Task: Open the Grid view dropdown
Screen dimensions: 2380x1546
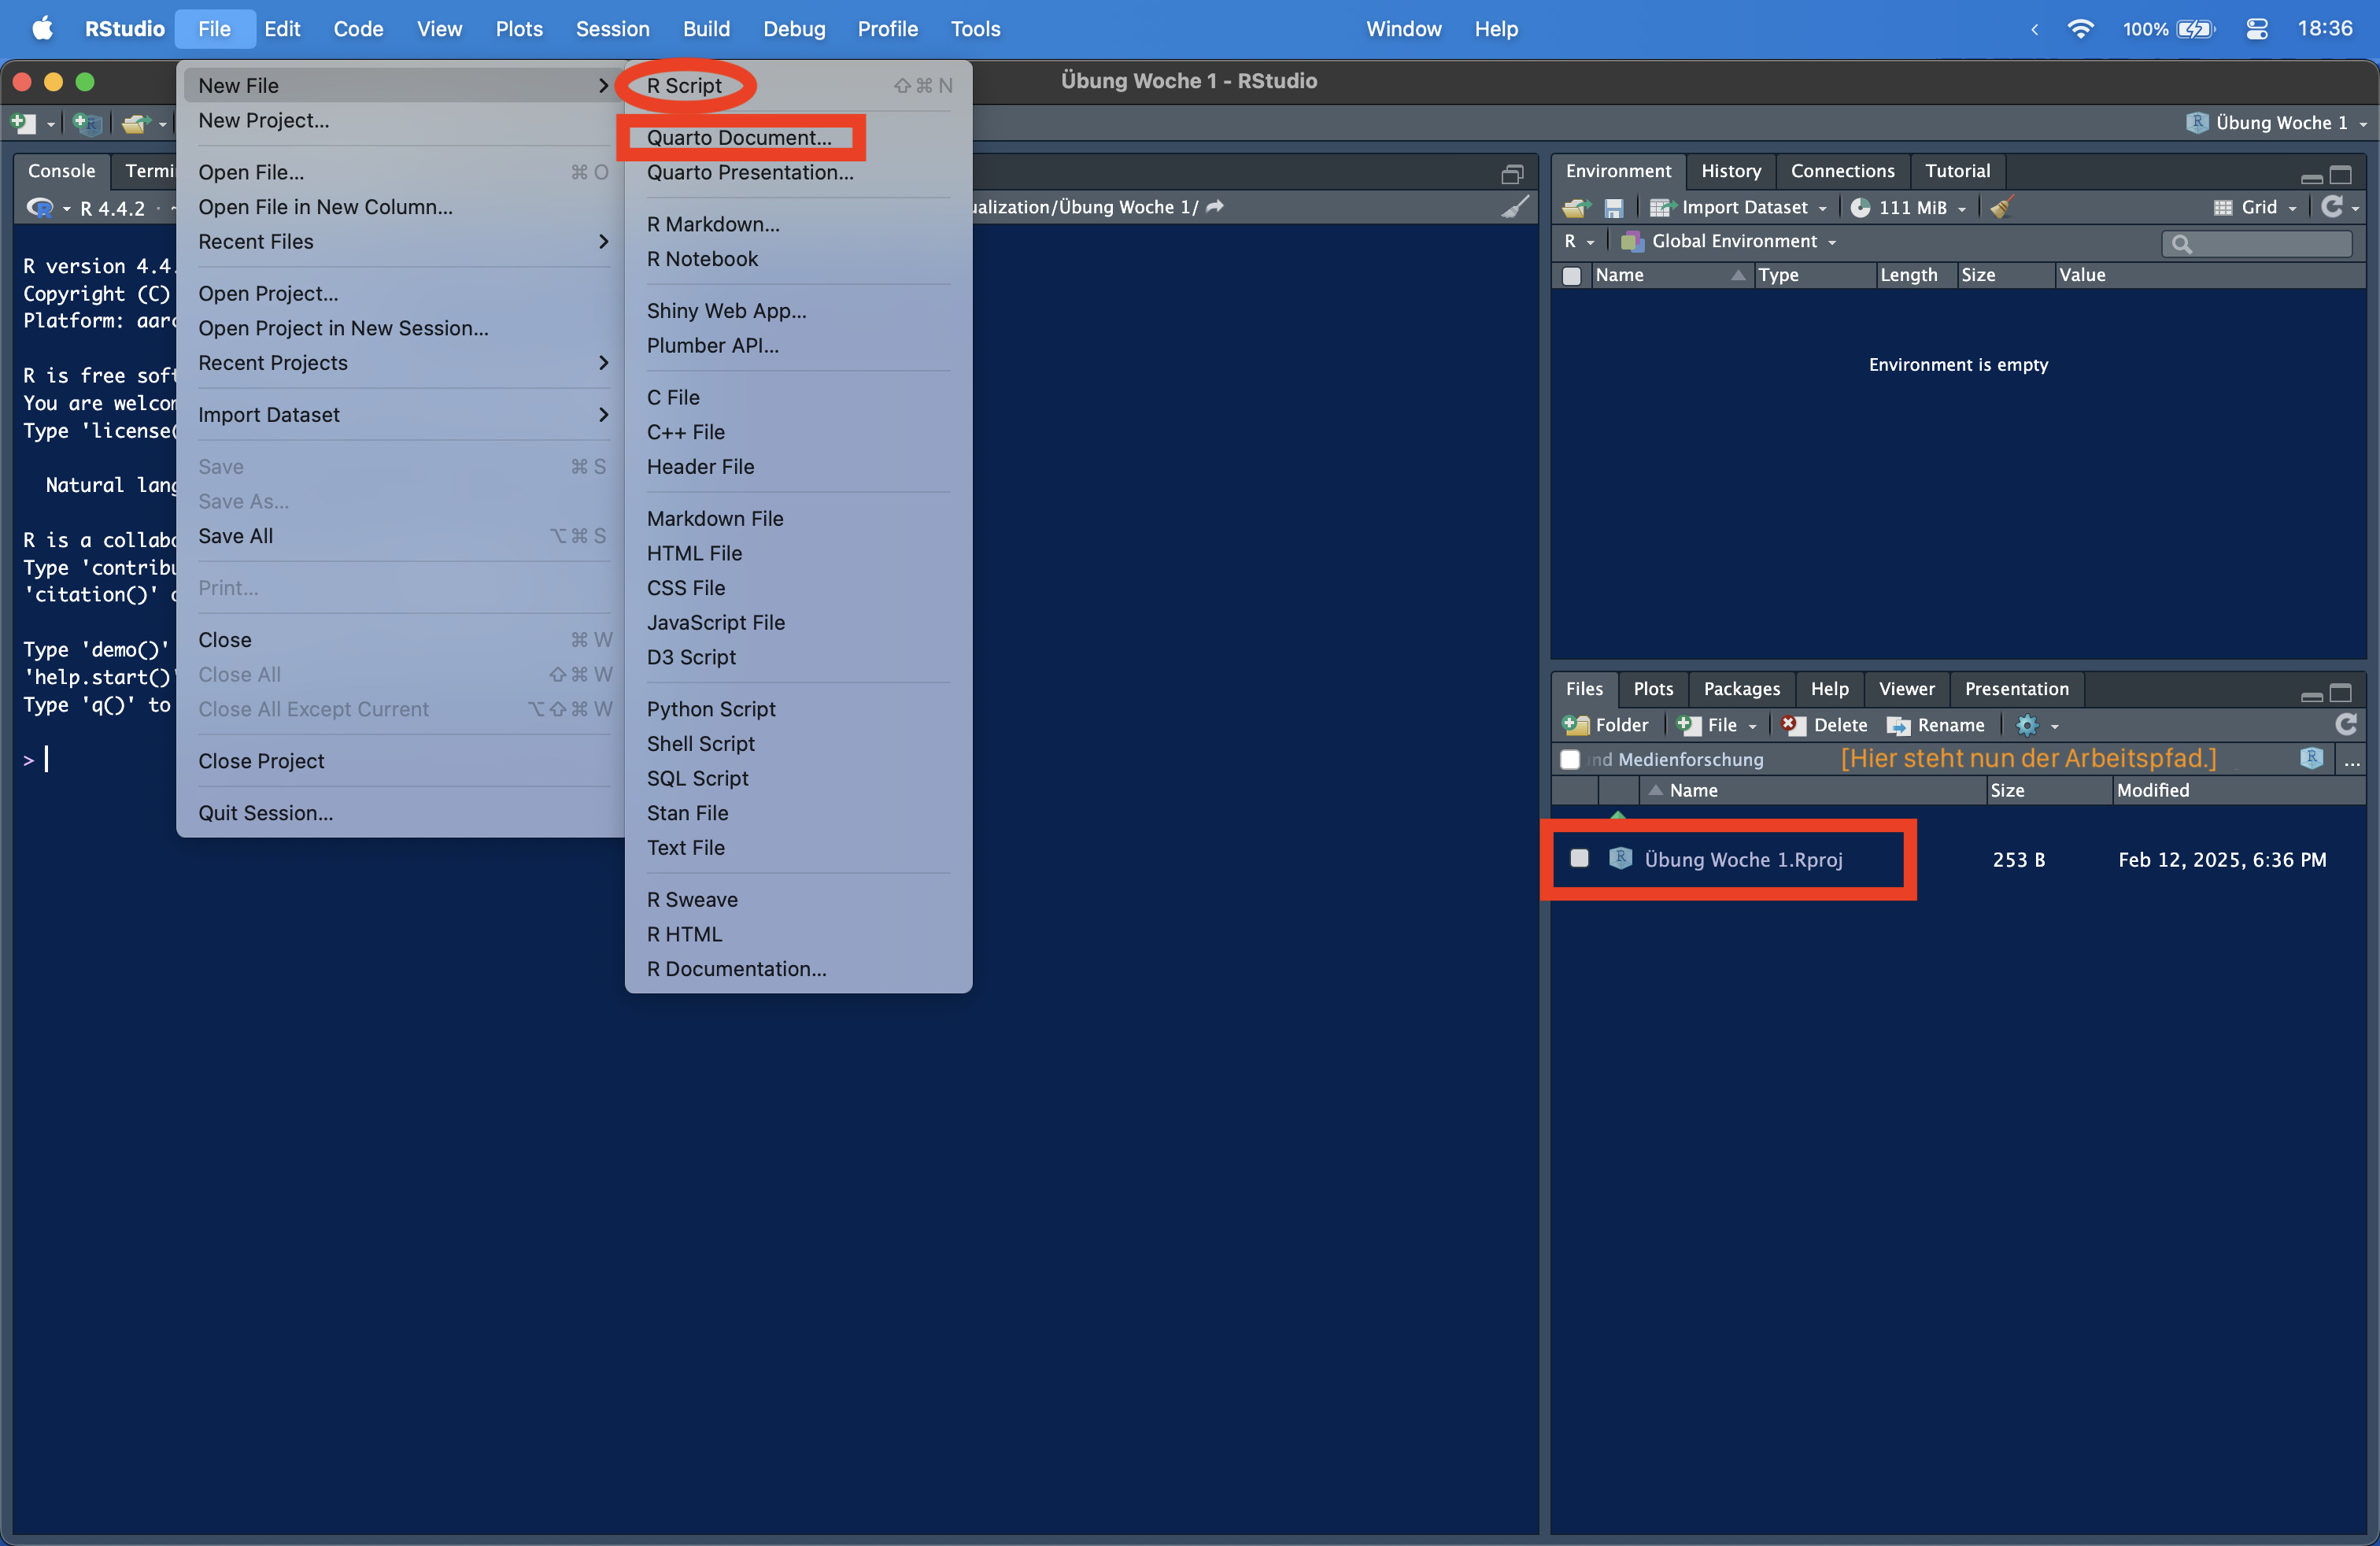Action: click(2292, 209)
